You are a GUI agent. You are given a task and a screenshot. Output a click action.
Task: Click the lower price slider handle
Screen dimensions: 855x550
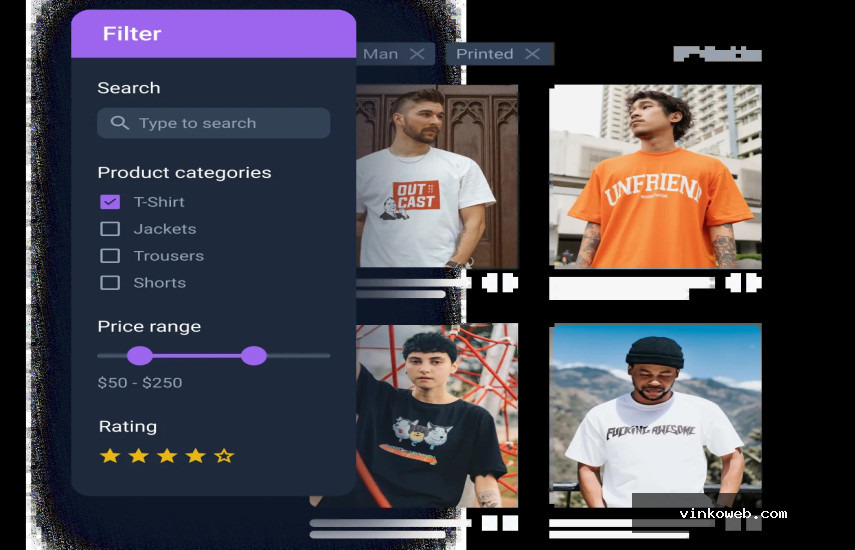(x=140, y=355)
